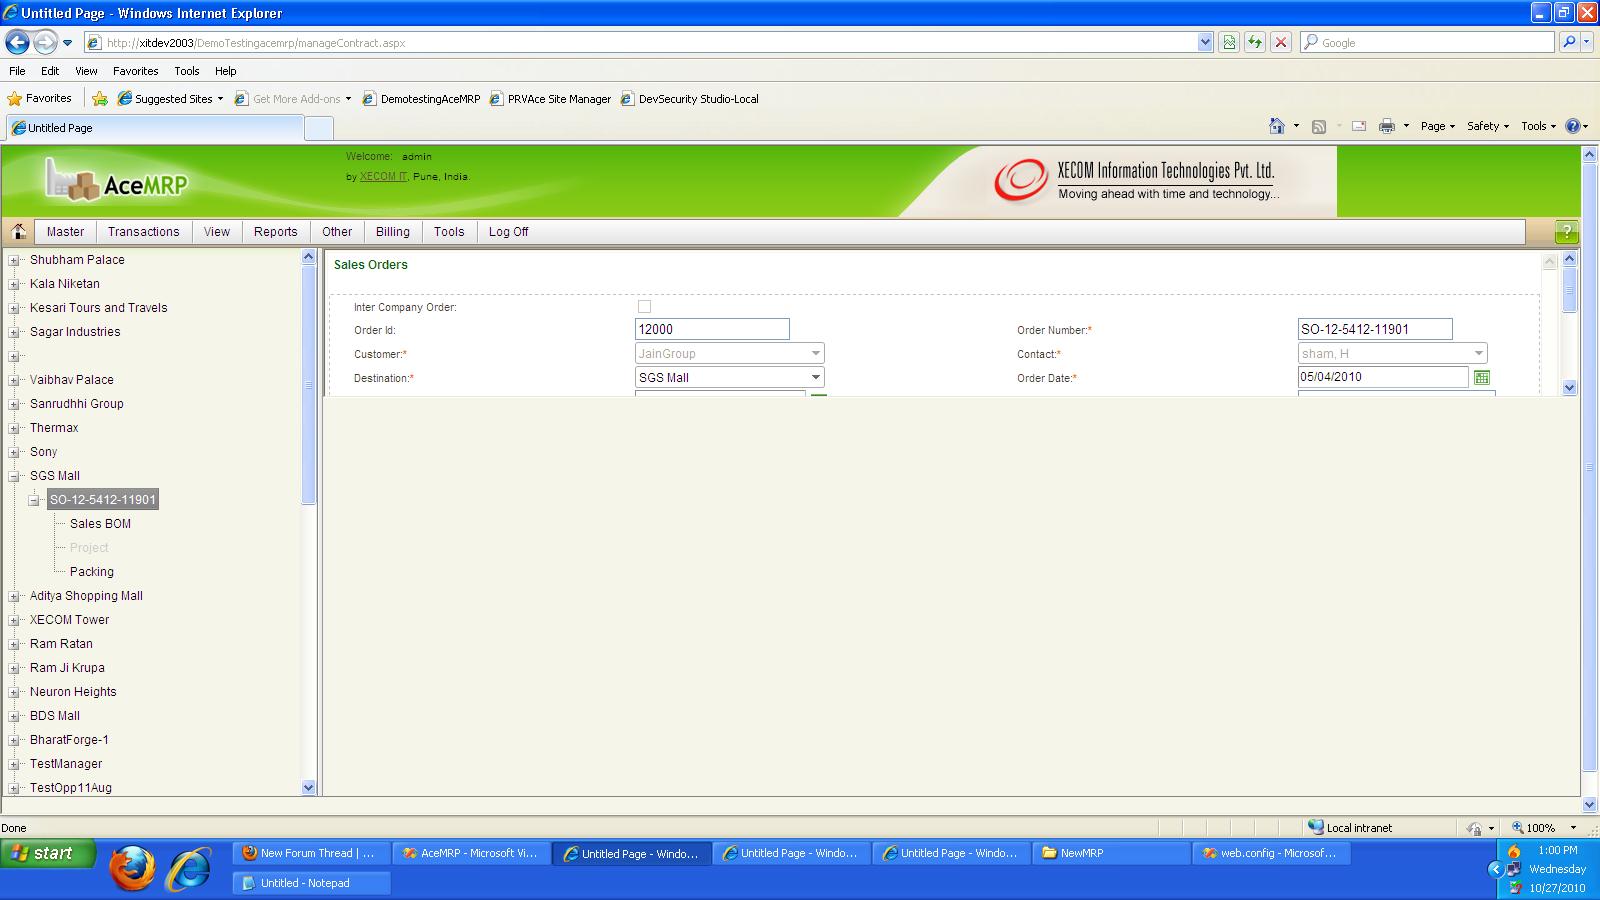
Task: Click the Order Number input field
Action: point(1375,329)
